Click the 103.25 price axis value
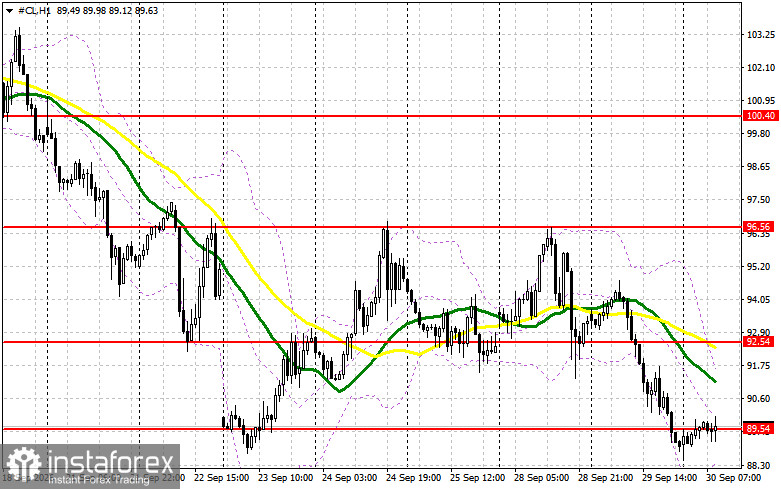This screenshot has height=489, width=781. [761, 34]
